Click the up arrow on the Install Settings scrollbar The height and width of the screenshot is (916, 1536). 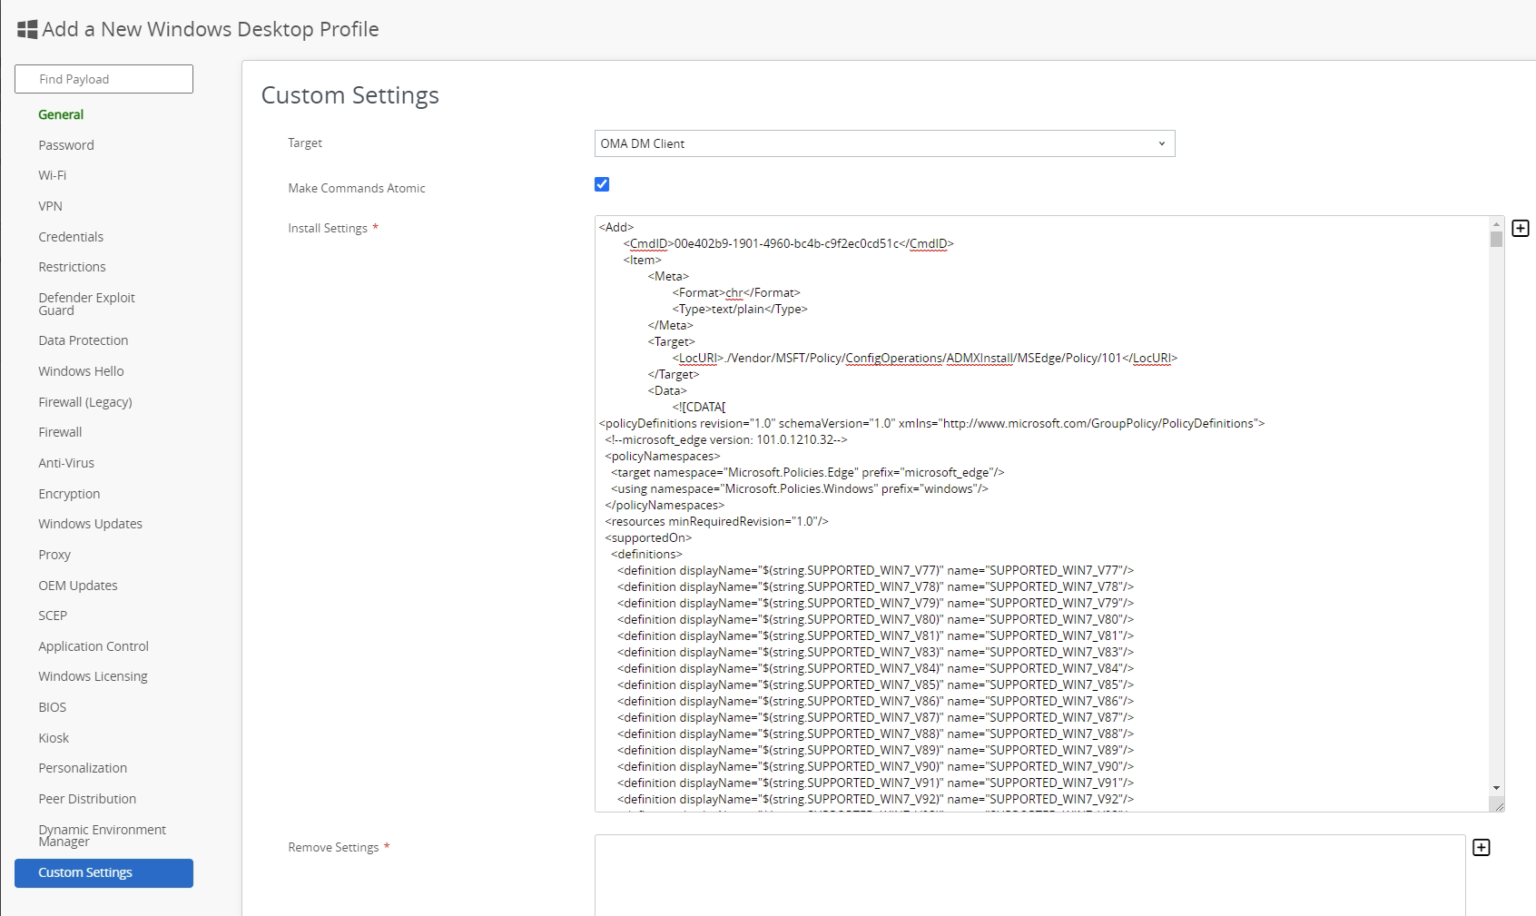pyautogui.click(x=1495, y=226)
